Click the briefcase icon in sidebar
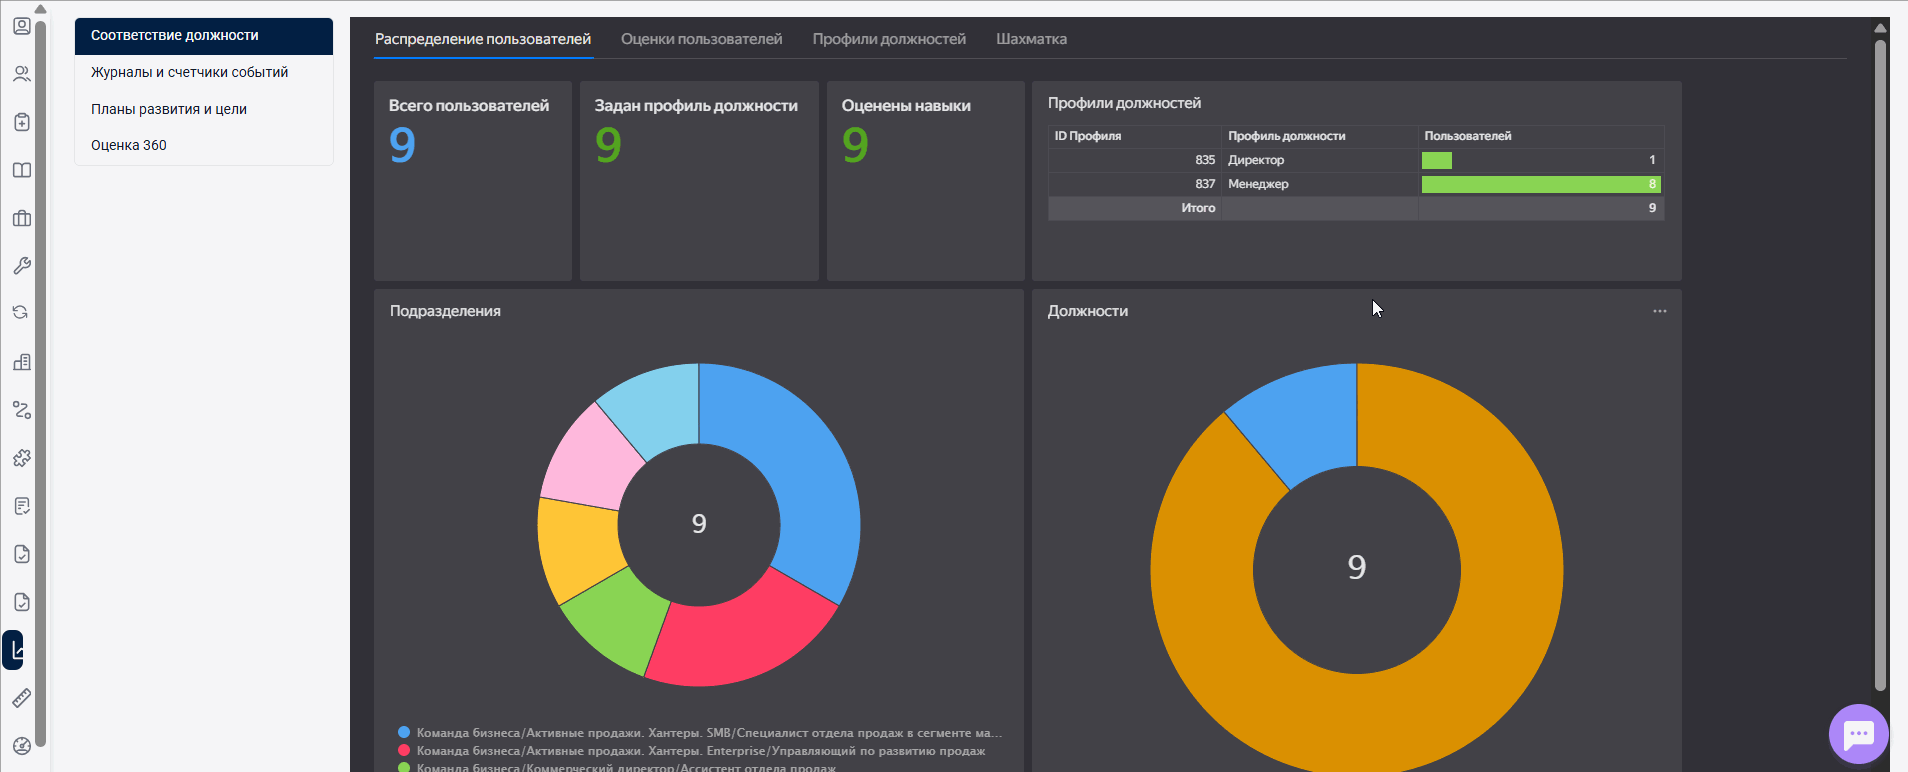1908x772 pixels. (21, 218)
